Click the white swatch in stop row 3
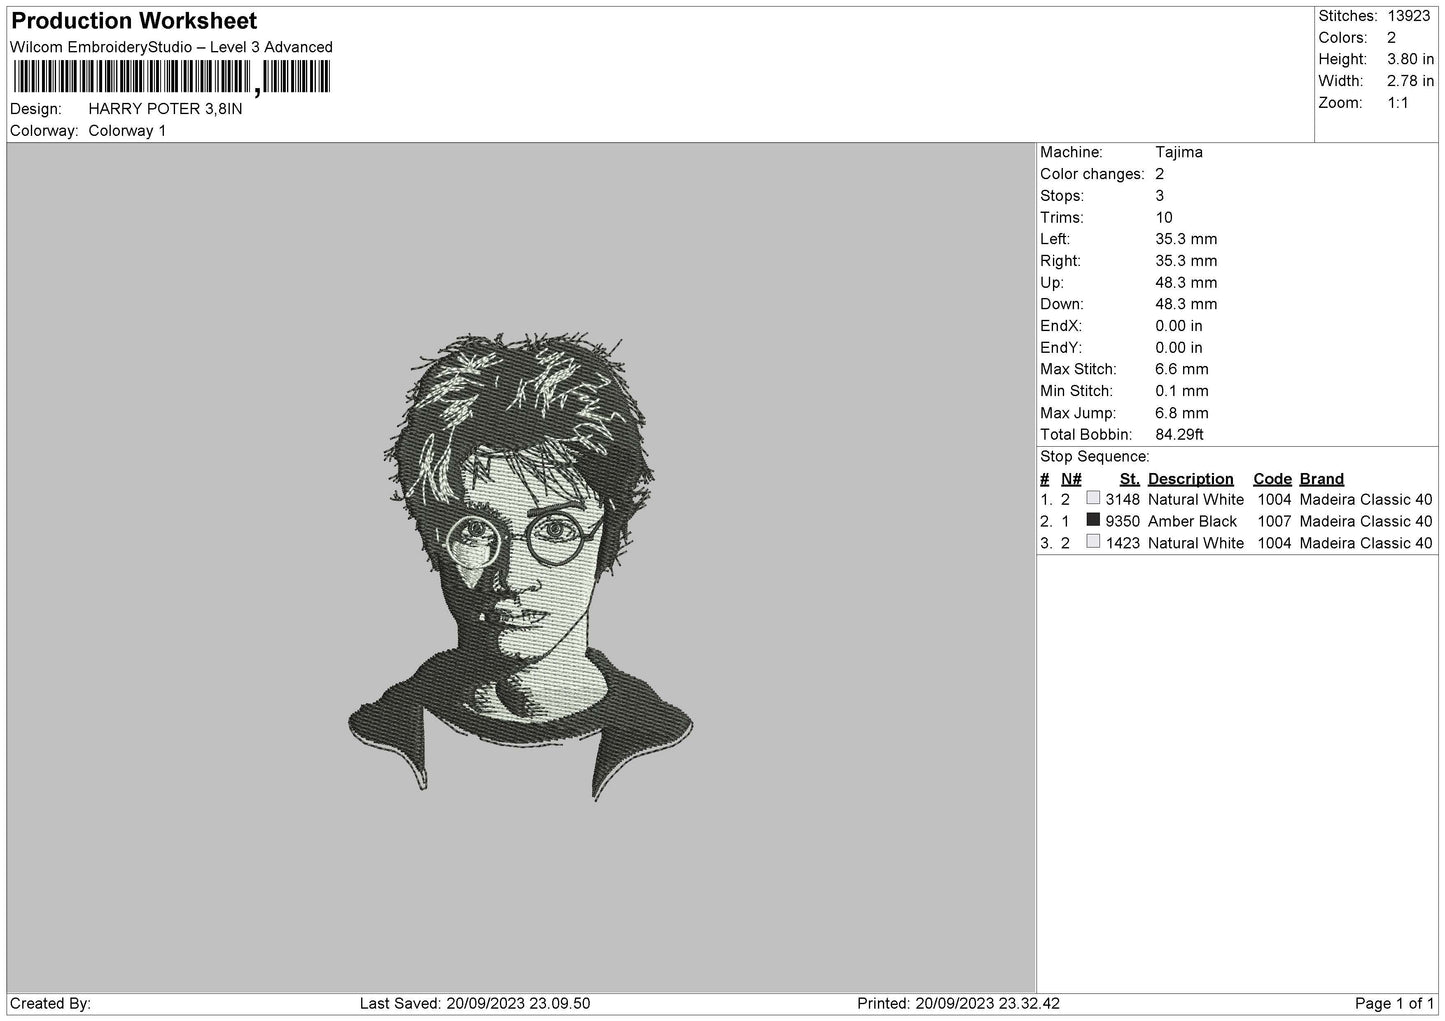Image resolution: width=1445 pixels, height=1021 pixels. (1093, 542)
